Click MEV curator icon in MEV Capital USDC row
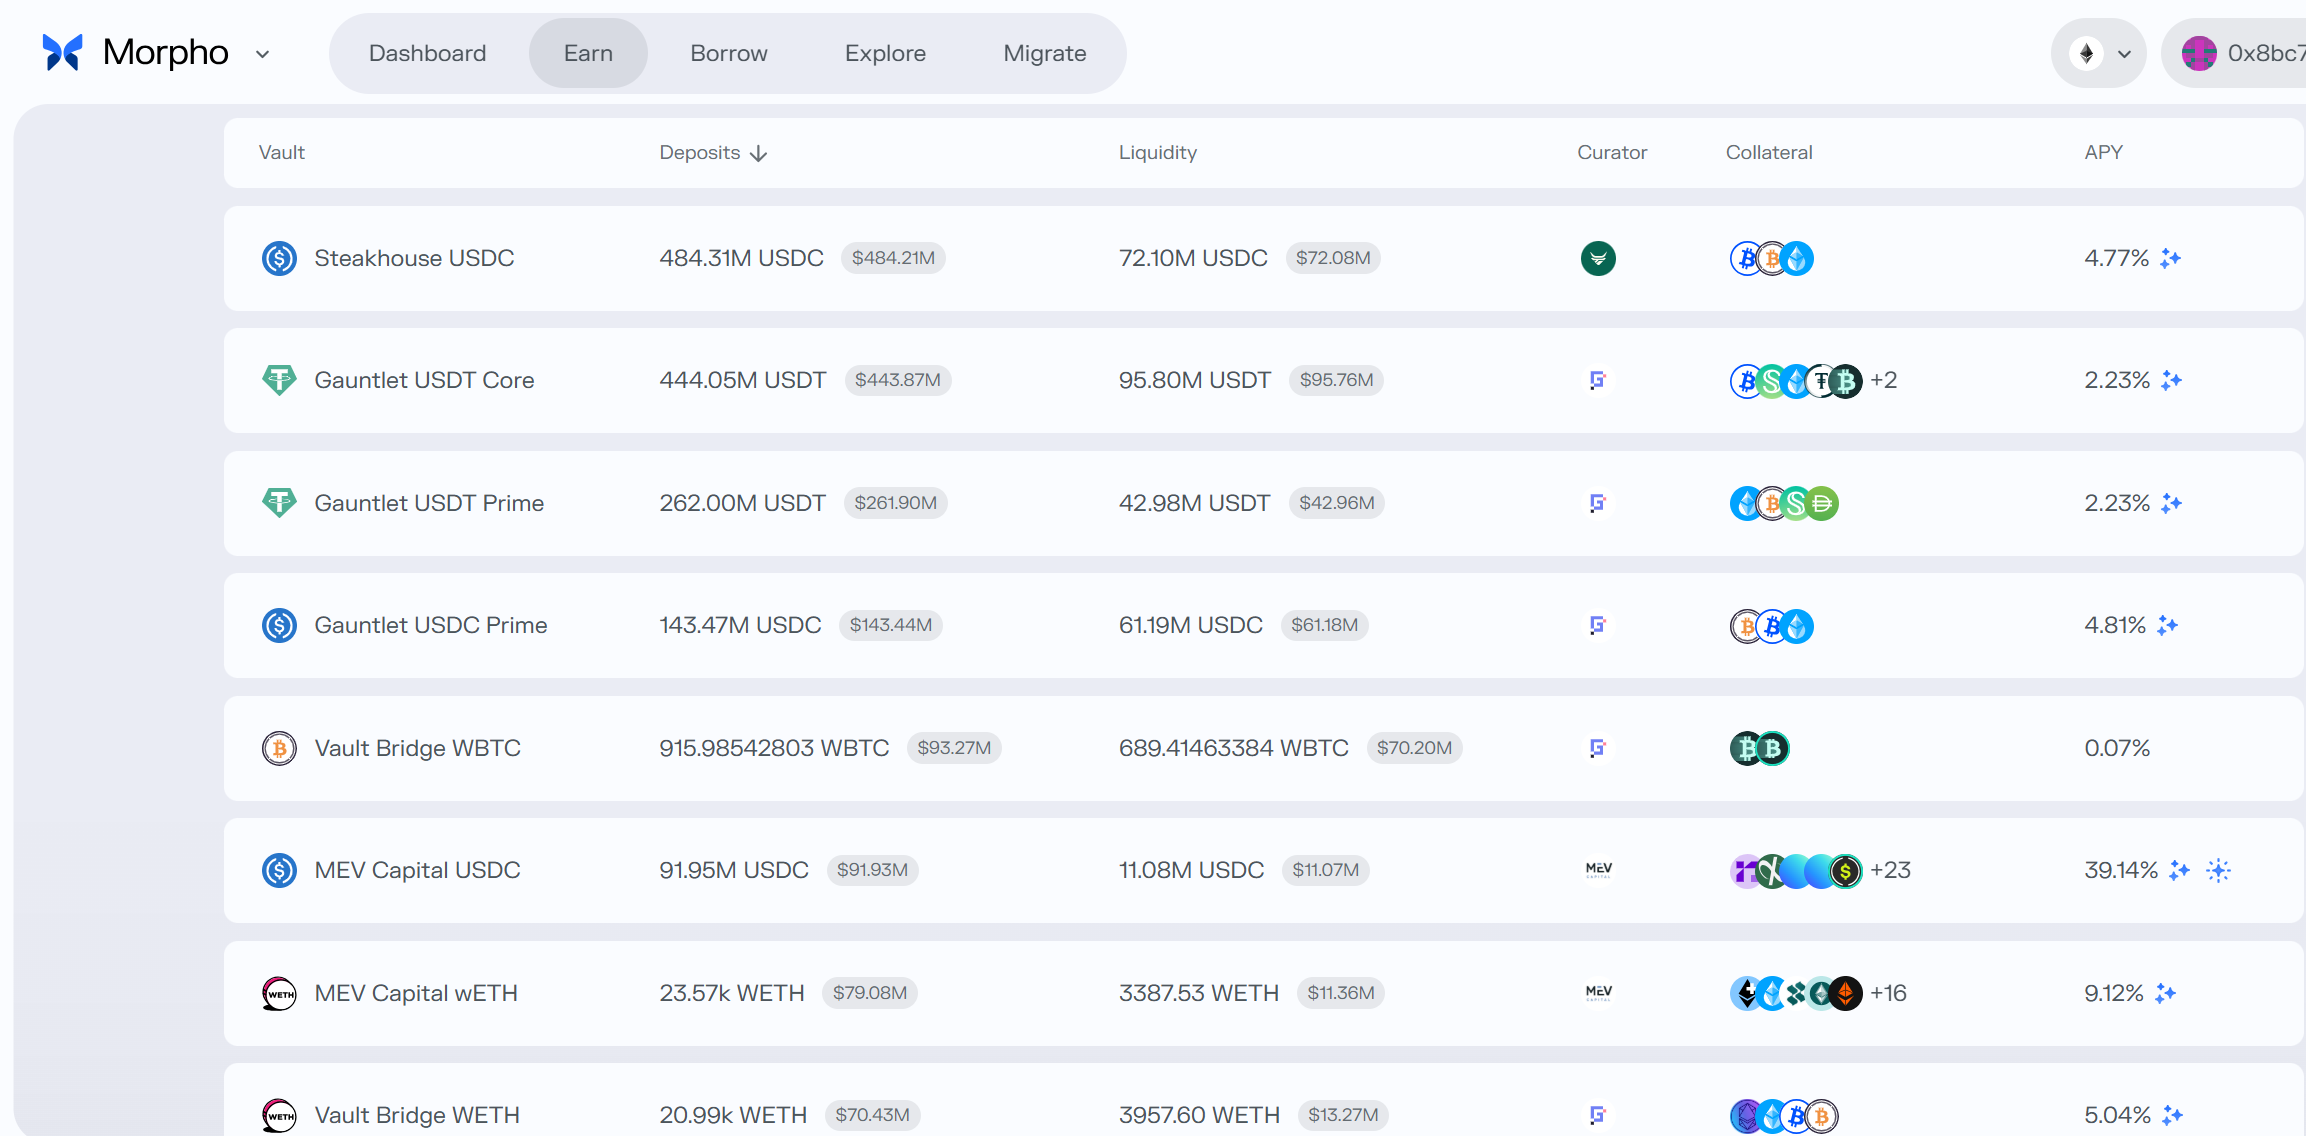The width and height of the screenshot is (2306, 1136). [x=1598, y=870]
